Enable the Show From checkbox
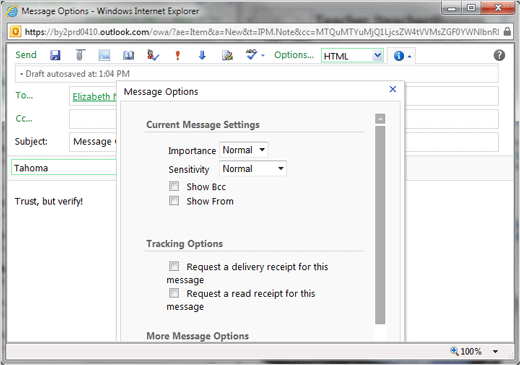Screen dimensions: 520x365 [174, 201]
